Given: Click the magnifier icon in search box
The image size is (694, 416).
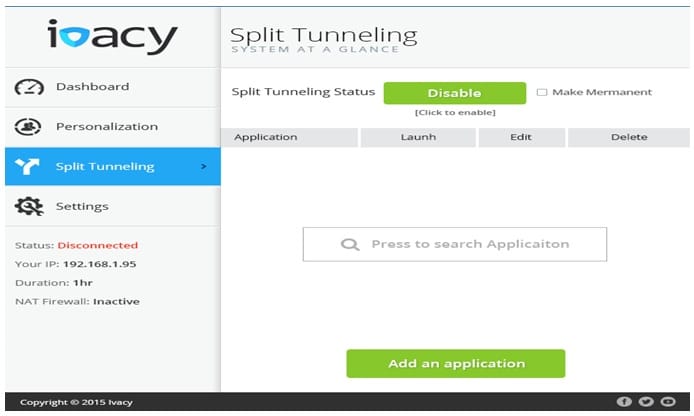Looking at the screenshot, I should tap(350, 244).
